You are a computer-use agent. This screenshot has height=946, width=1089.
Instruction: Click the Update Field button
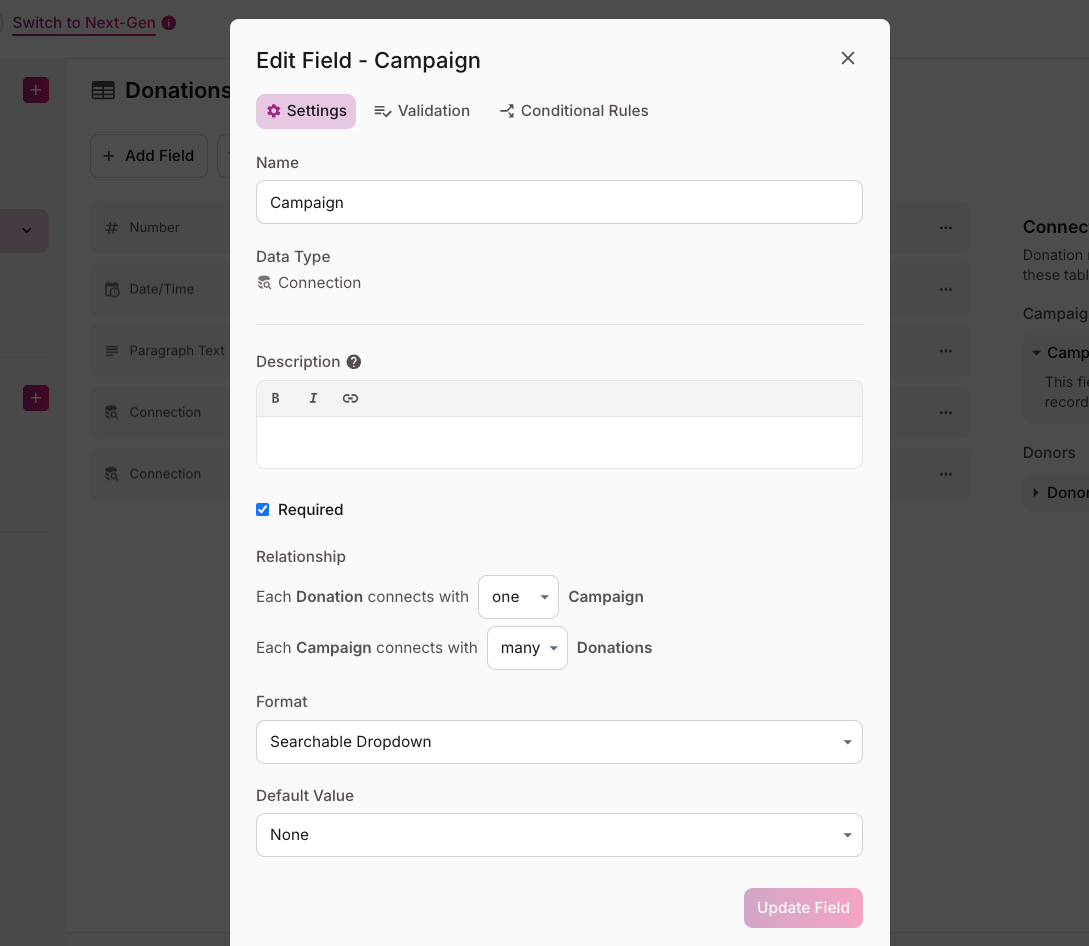803,908
